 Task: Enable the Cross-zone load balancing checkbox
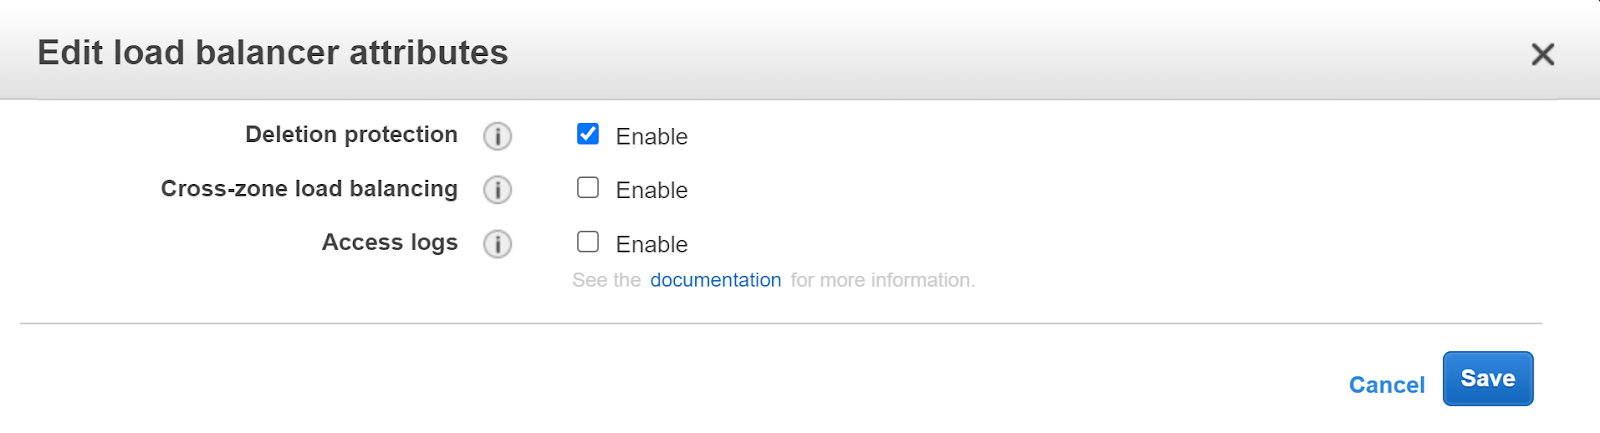click(x=588, y=188)
